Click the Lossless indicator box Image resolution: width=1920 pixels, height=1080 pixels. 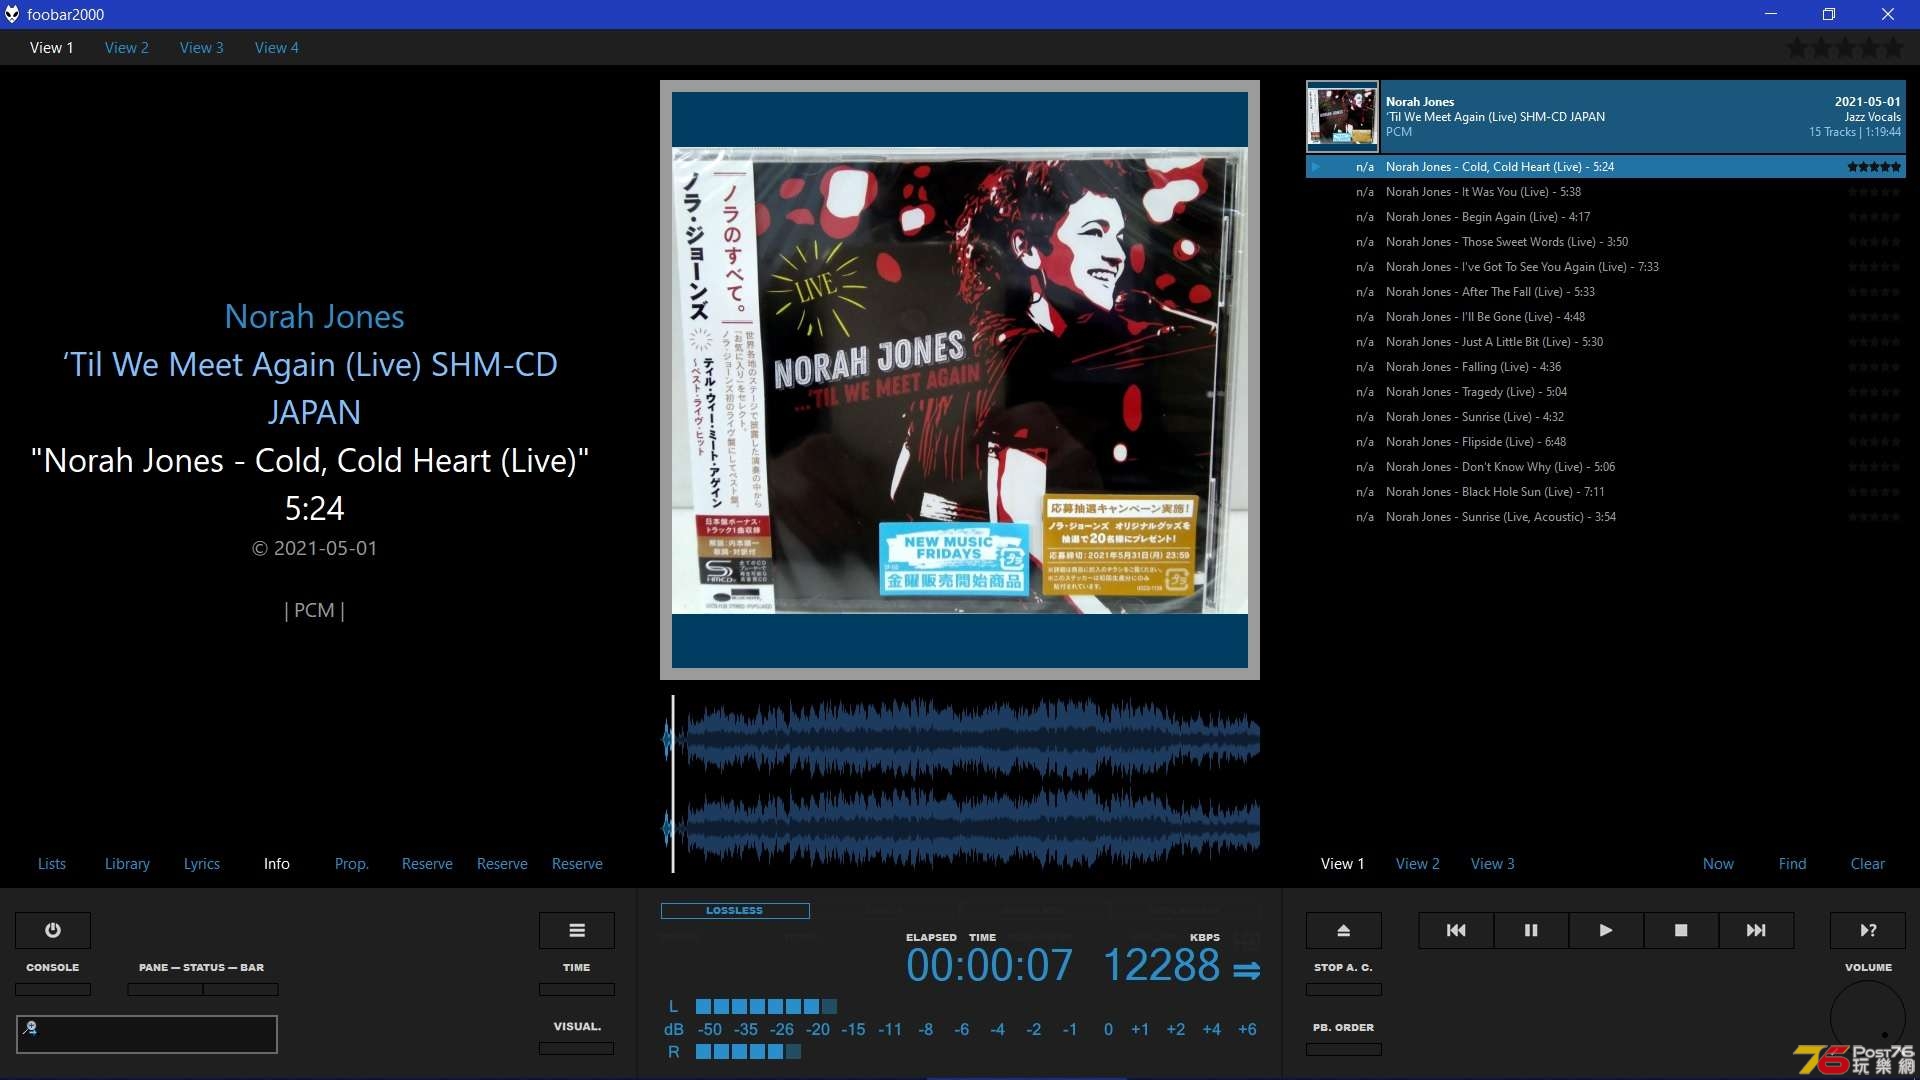(x=735, y=911)
